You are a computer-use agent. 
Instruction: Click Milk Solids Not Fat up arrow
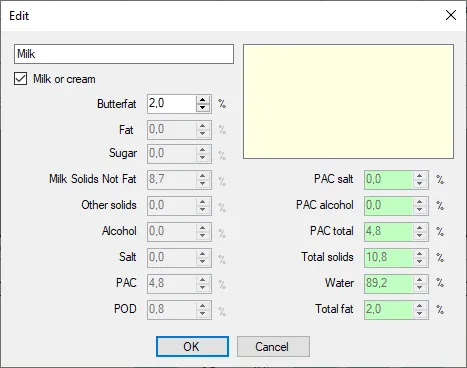click(x=203, y=176)
